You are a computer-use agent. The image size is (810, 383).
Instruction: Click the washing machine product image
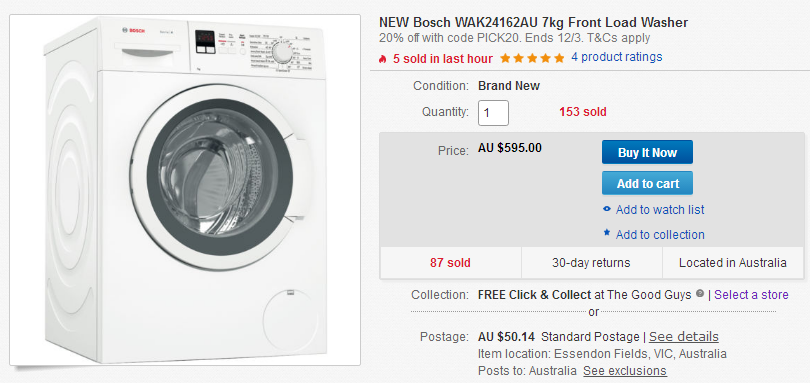185,190
